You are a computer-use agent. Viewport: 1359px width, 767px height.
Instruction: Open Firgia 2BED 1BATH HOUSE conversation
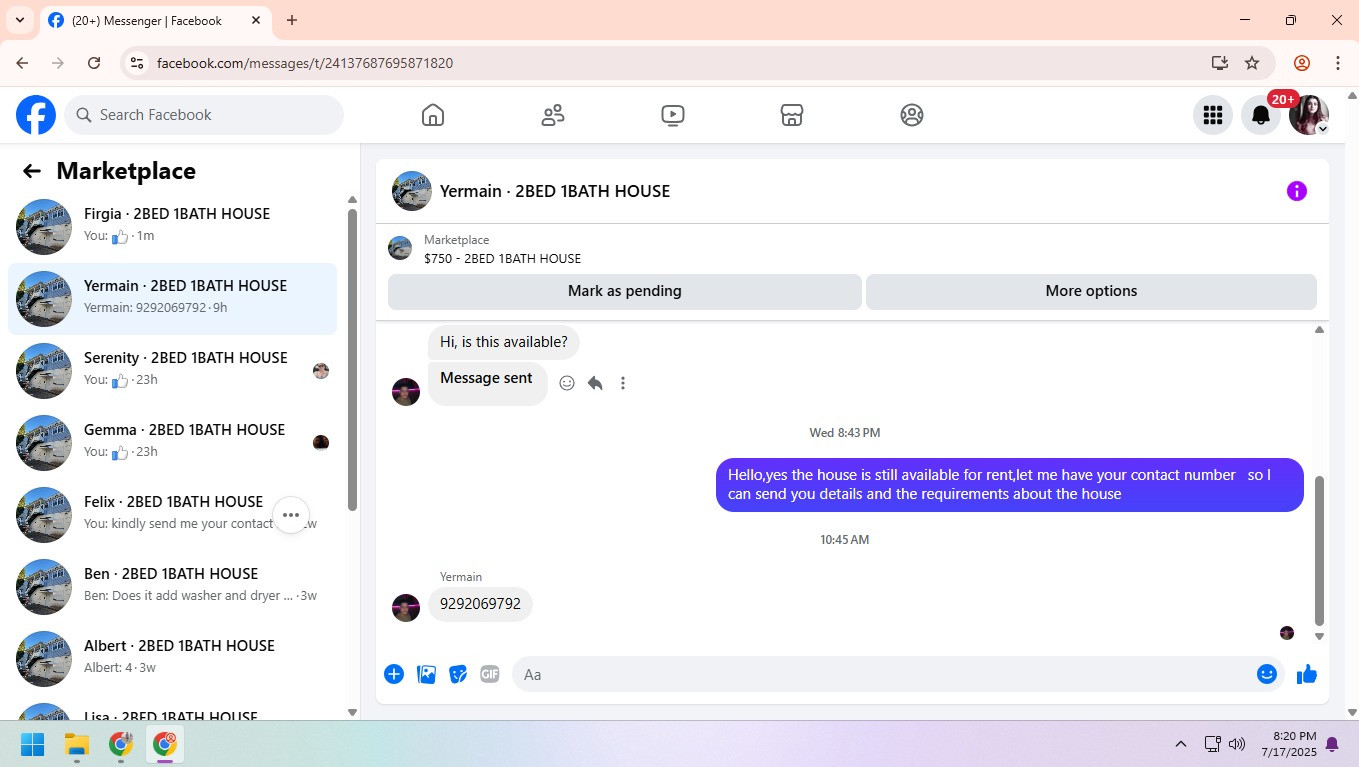pyautogui.click(x=172, y=227)
